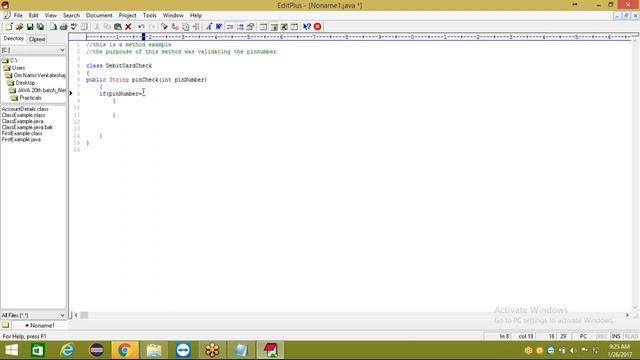The image size is (640, 360).
Task: Select the C:\ folder in tree
Action: point(13,60)
